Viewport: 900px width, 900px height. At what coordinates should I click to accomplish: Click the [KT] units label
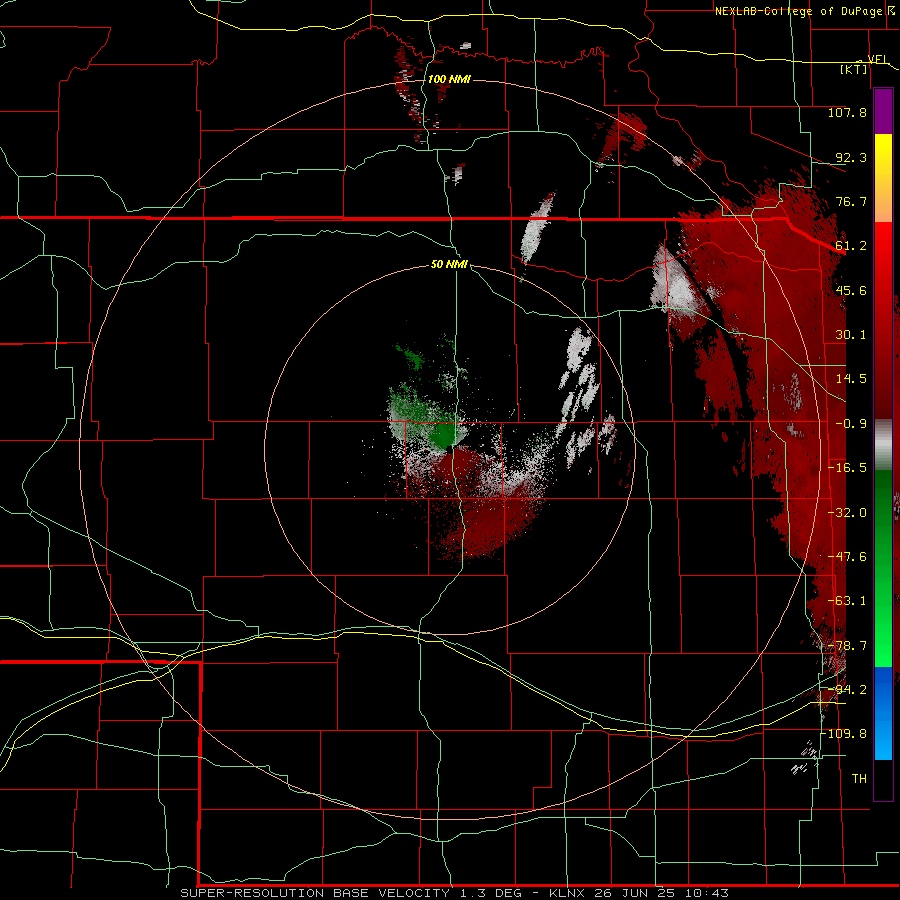pyautogui.click(x=854, y=69)
